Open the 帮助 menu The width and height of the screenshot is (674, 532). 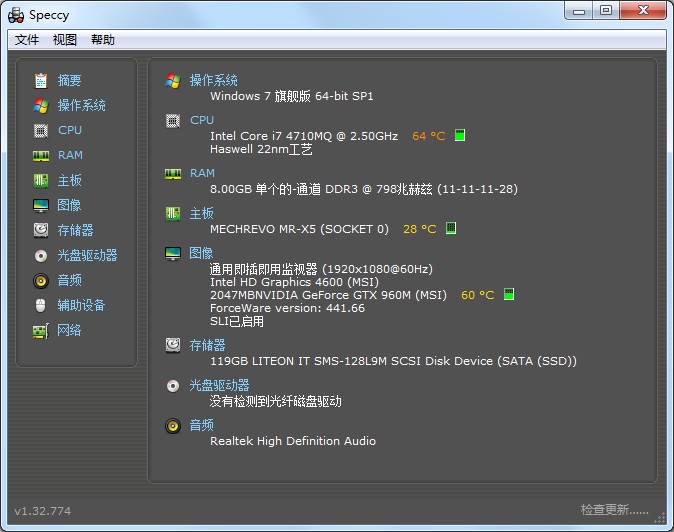coord(103,40)
